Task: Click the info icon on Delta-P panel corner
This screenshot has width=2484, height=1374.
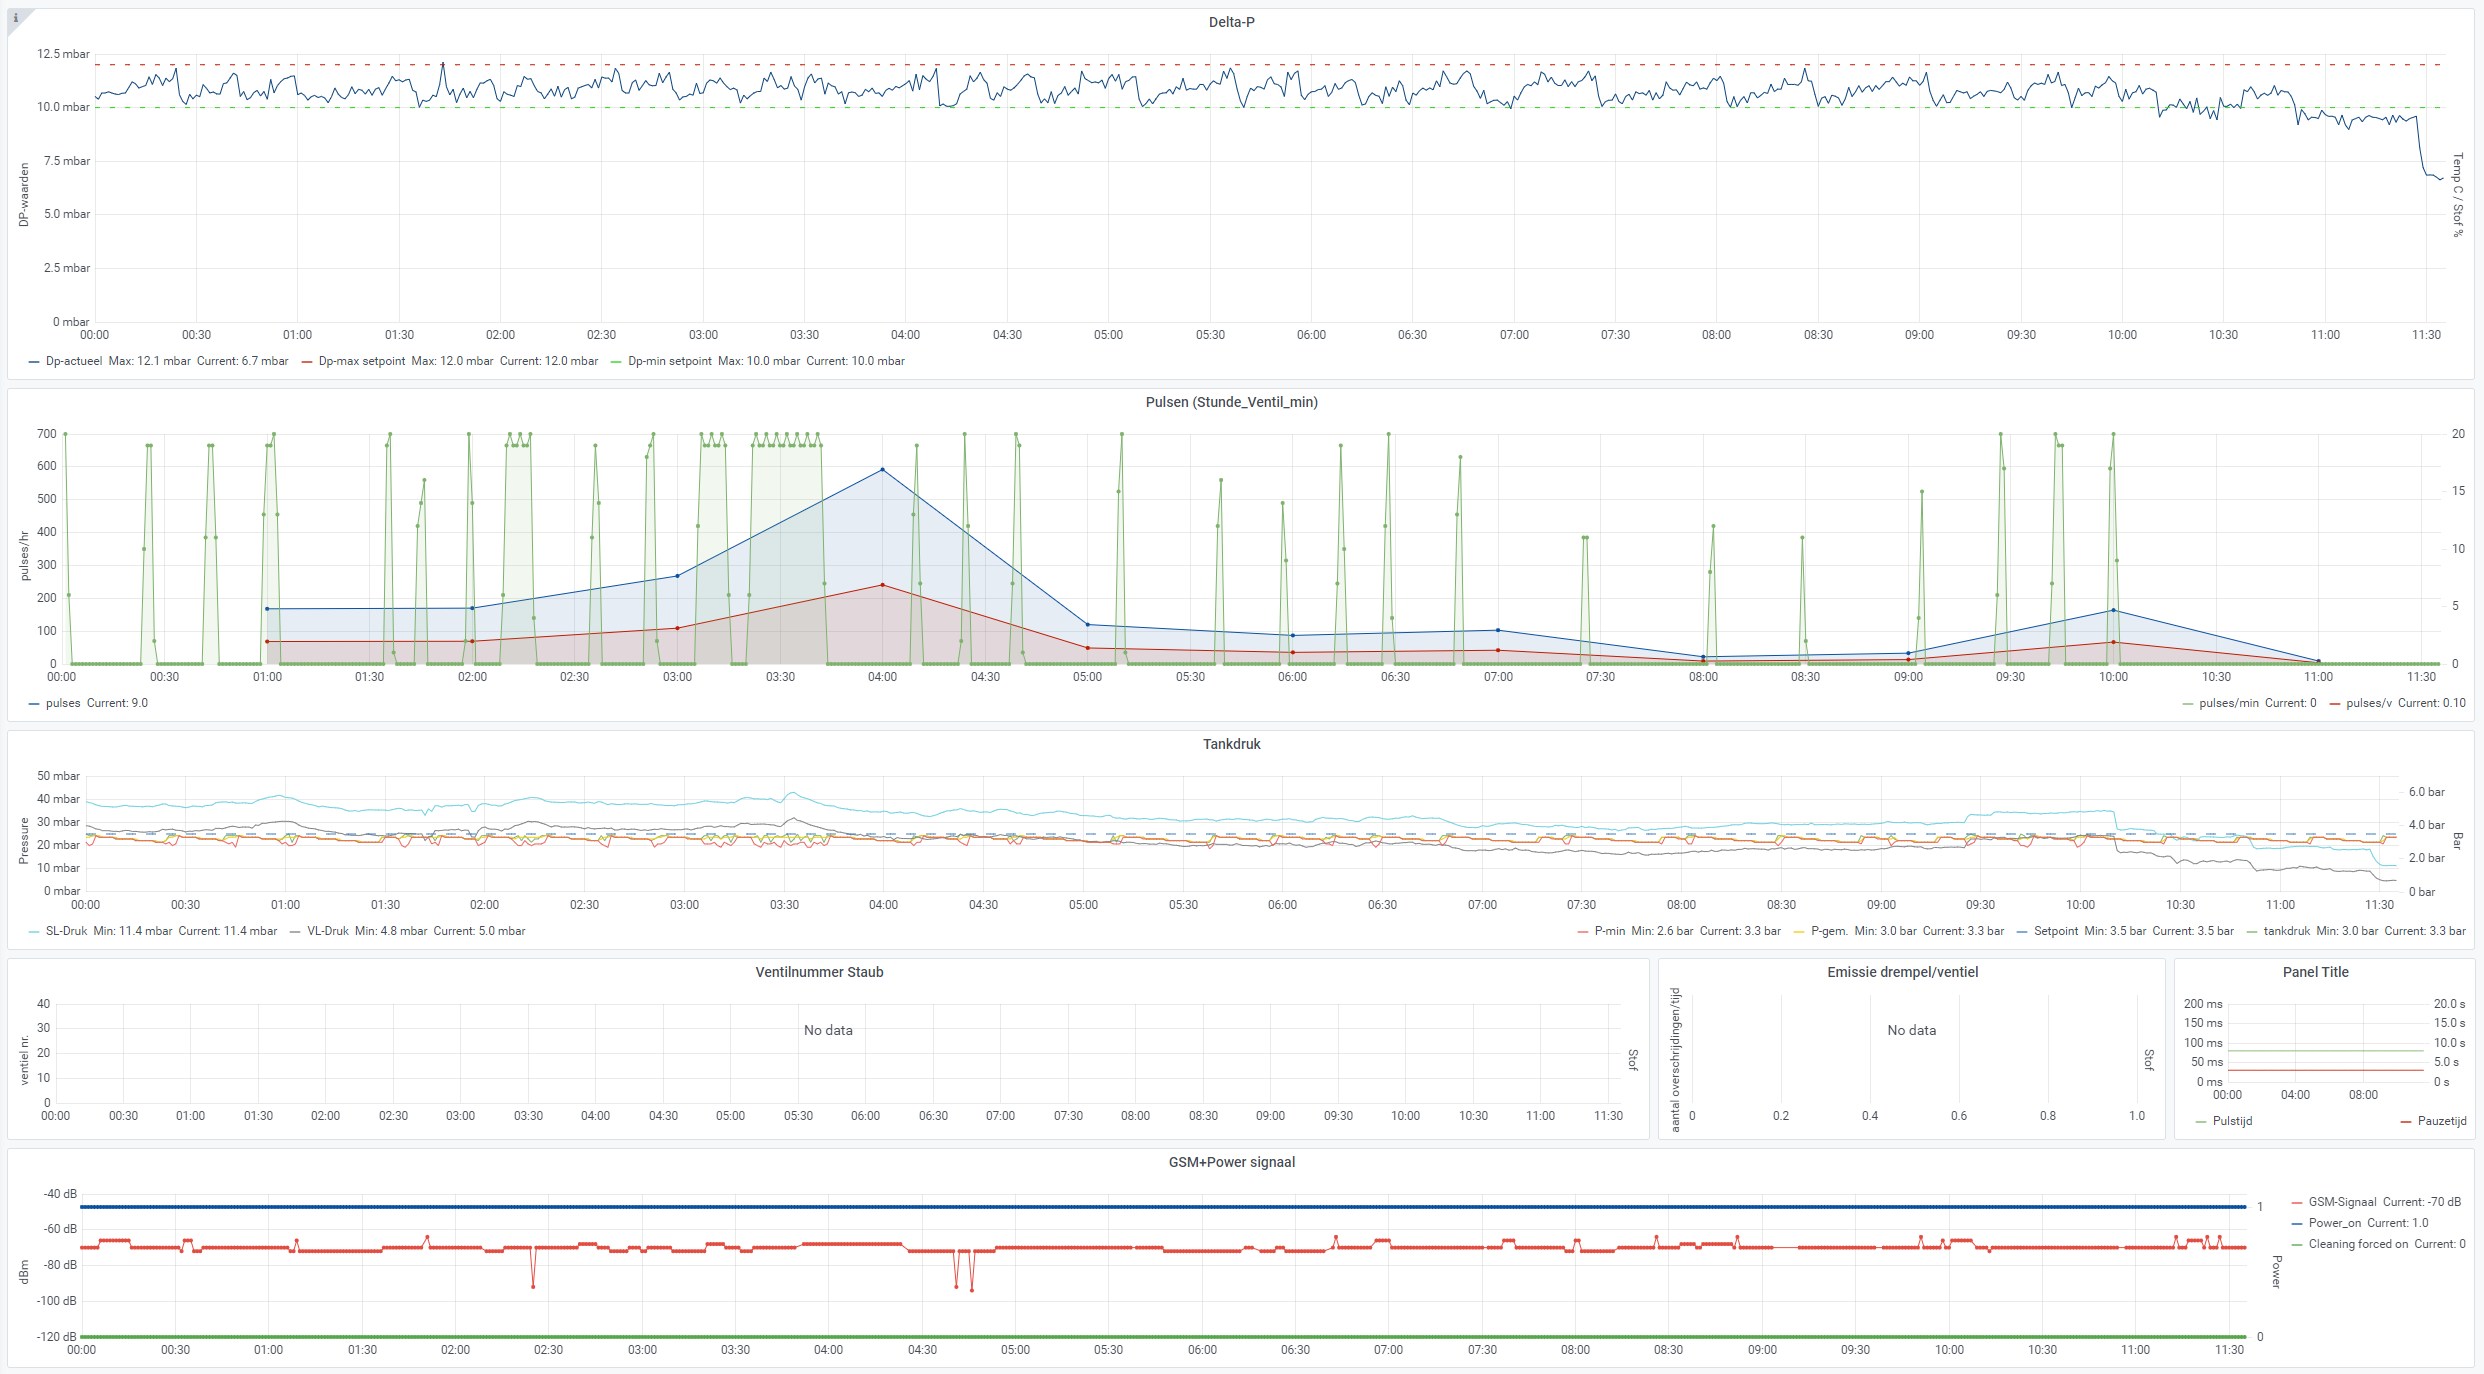Action: pyautogui.click(x=15, y=17)
